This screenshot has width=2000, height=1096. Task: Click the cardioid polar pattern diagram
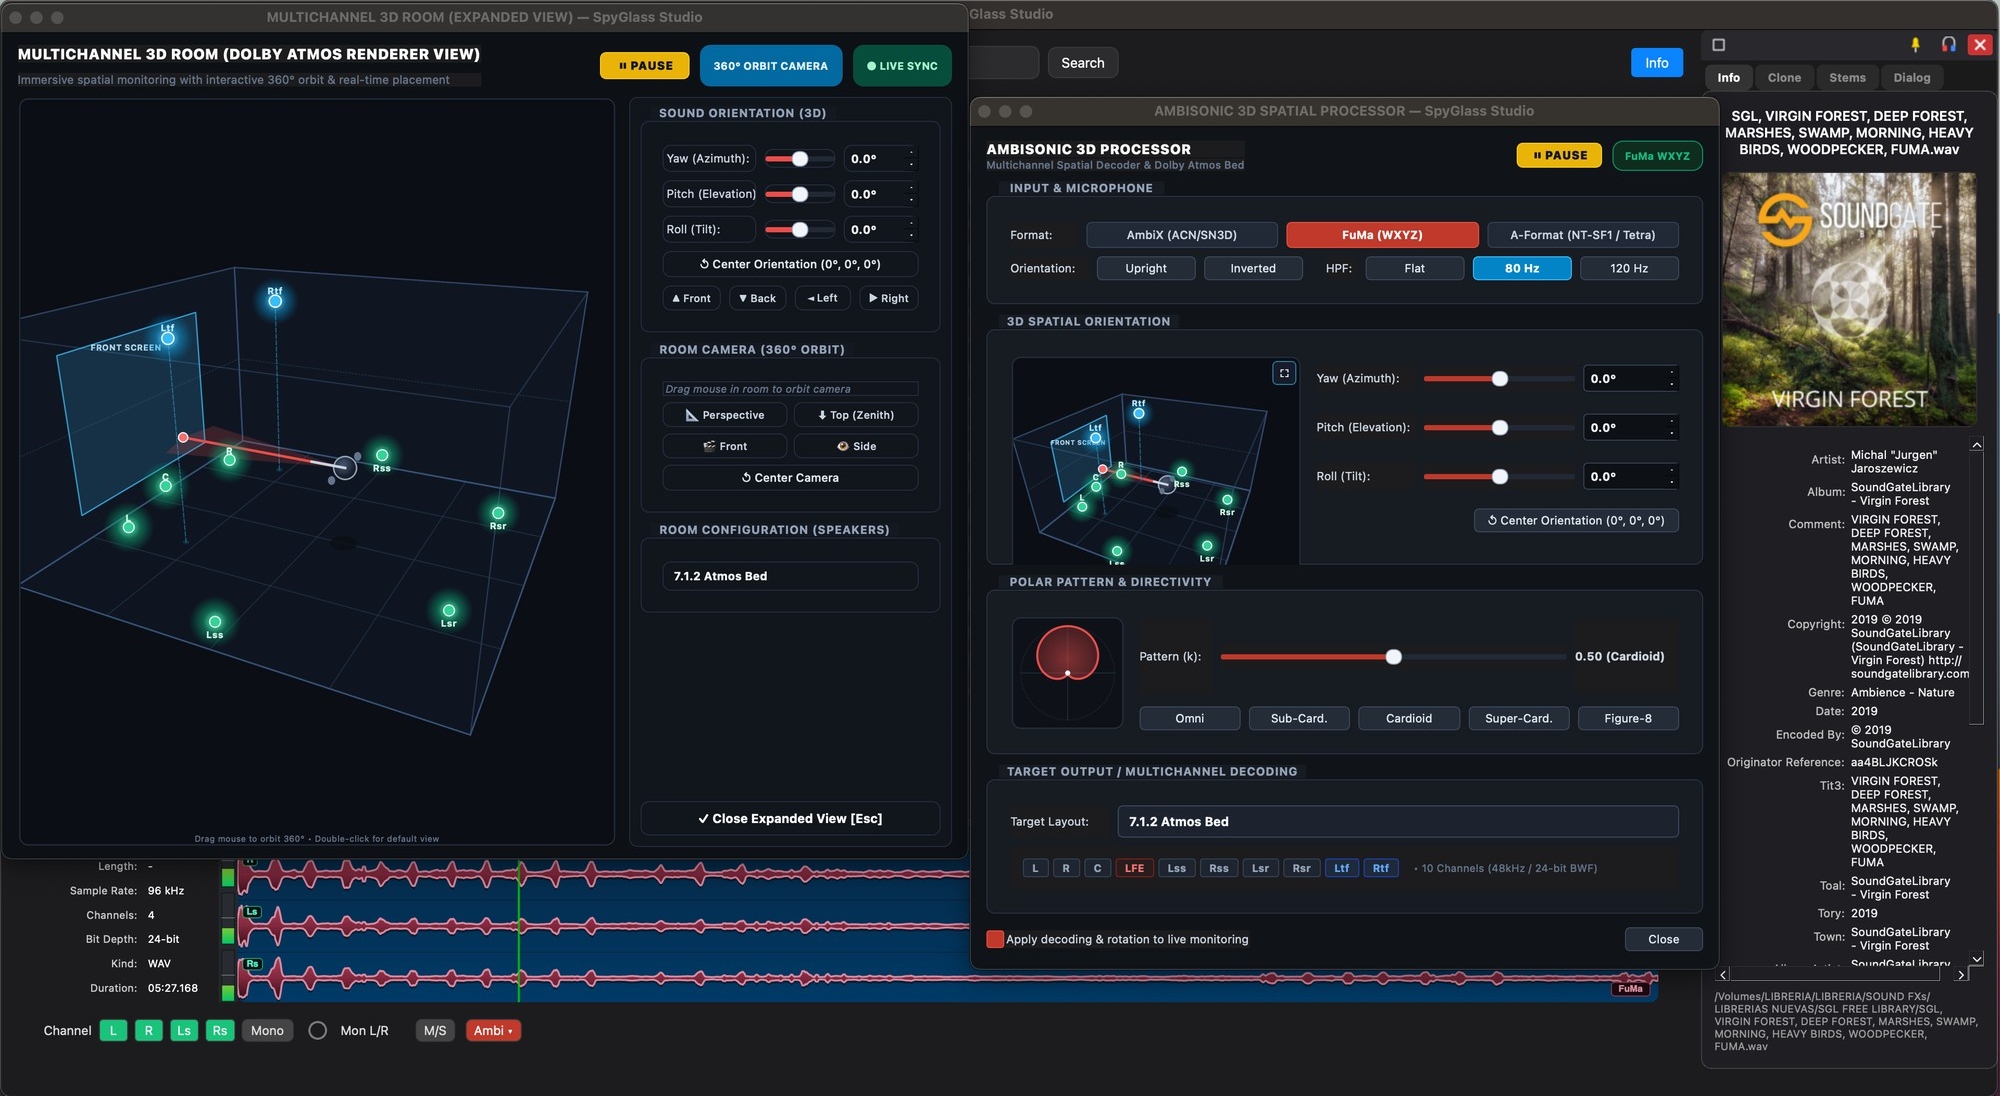(1067, 672)
